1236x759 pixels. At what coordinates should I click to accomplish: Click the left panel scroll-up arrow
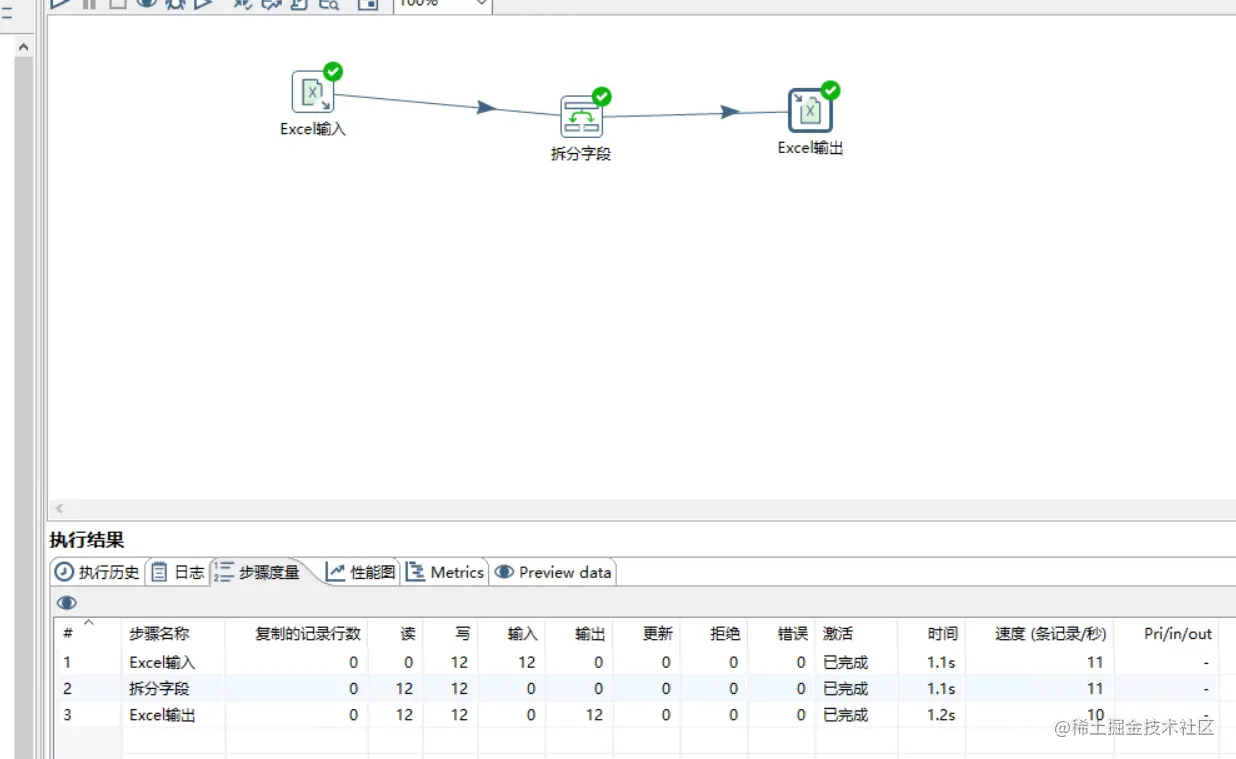23,47
